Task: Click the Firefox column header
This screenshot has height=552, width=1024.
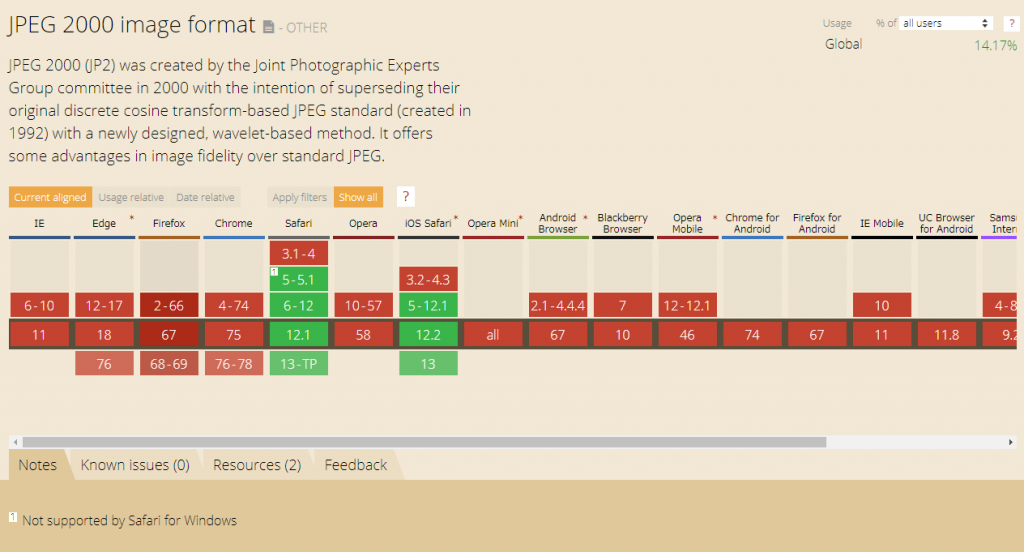Action: point(169,223)
